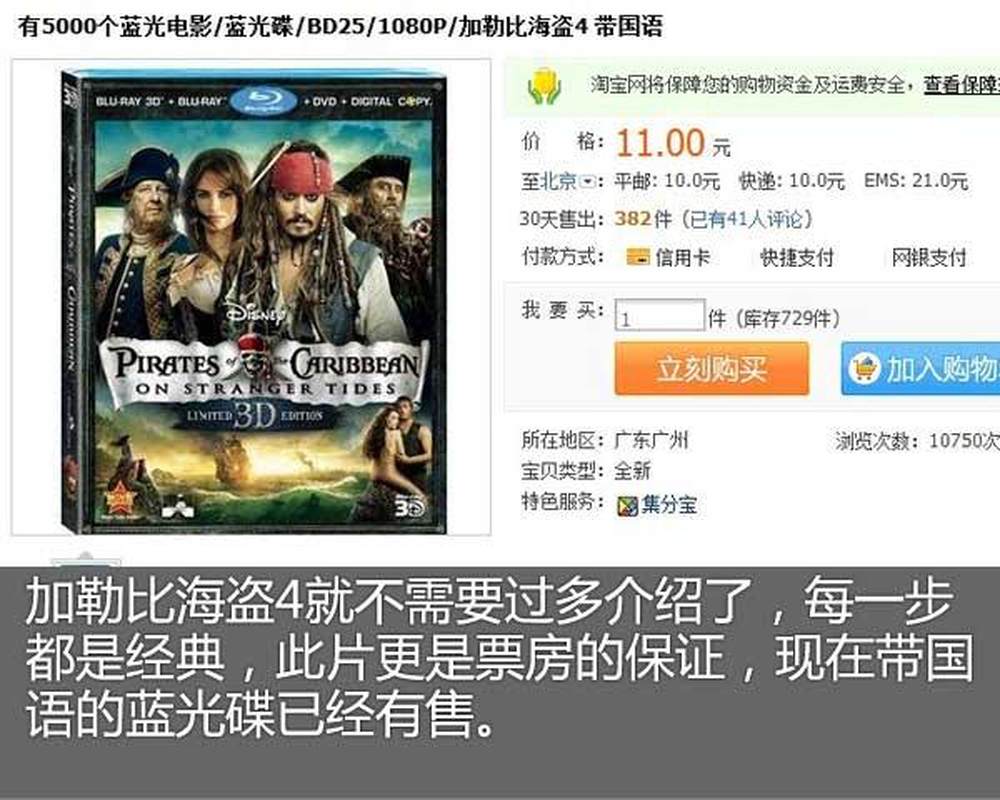
Task: Click the 3D badge on cover corner
Action: [409, 507]
